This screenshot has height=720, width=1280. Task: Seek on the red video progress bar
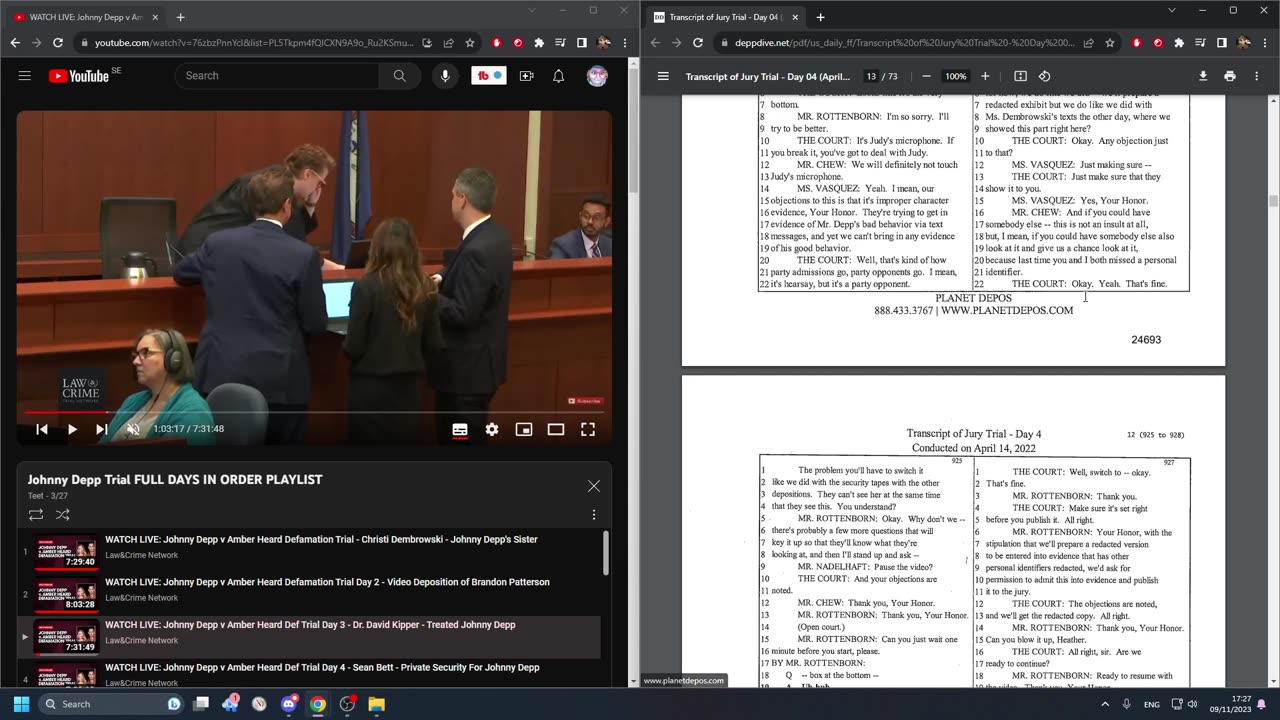click(x=314, y=412)
